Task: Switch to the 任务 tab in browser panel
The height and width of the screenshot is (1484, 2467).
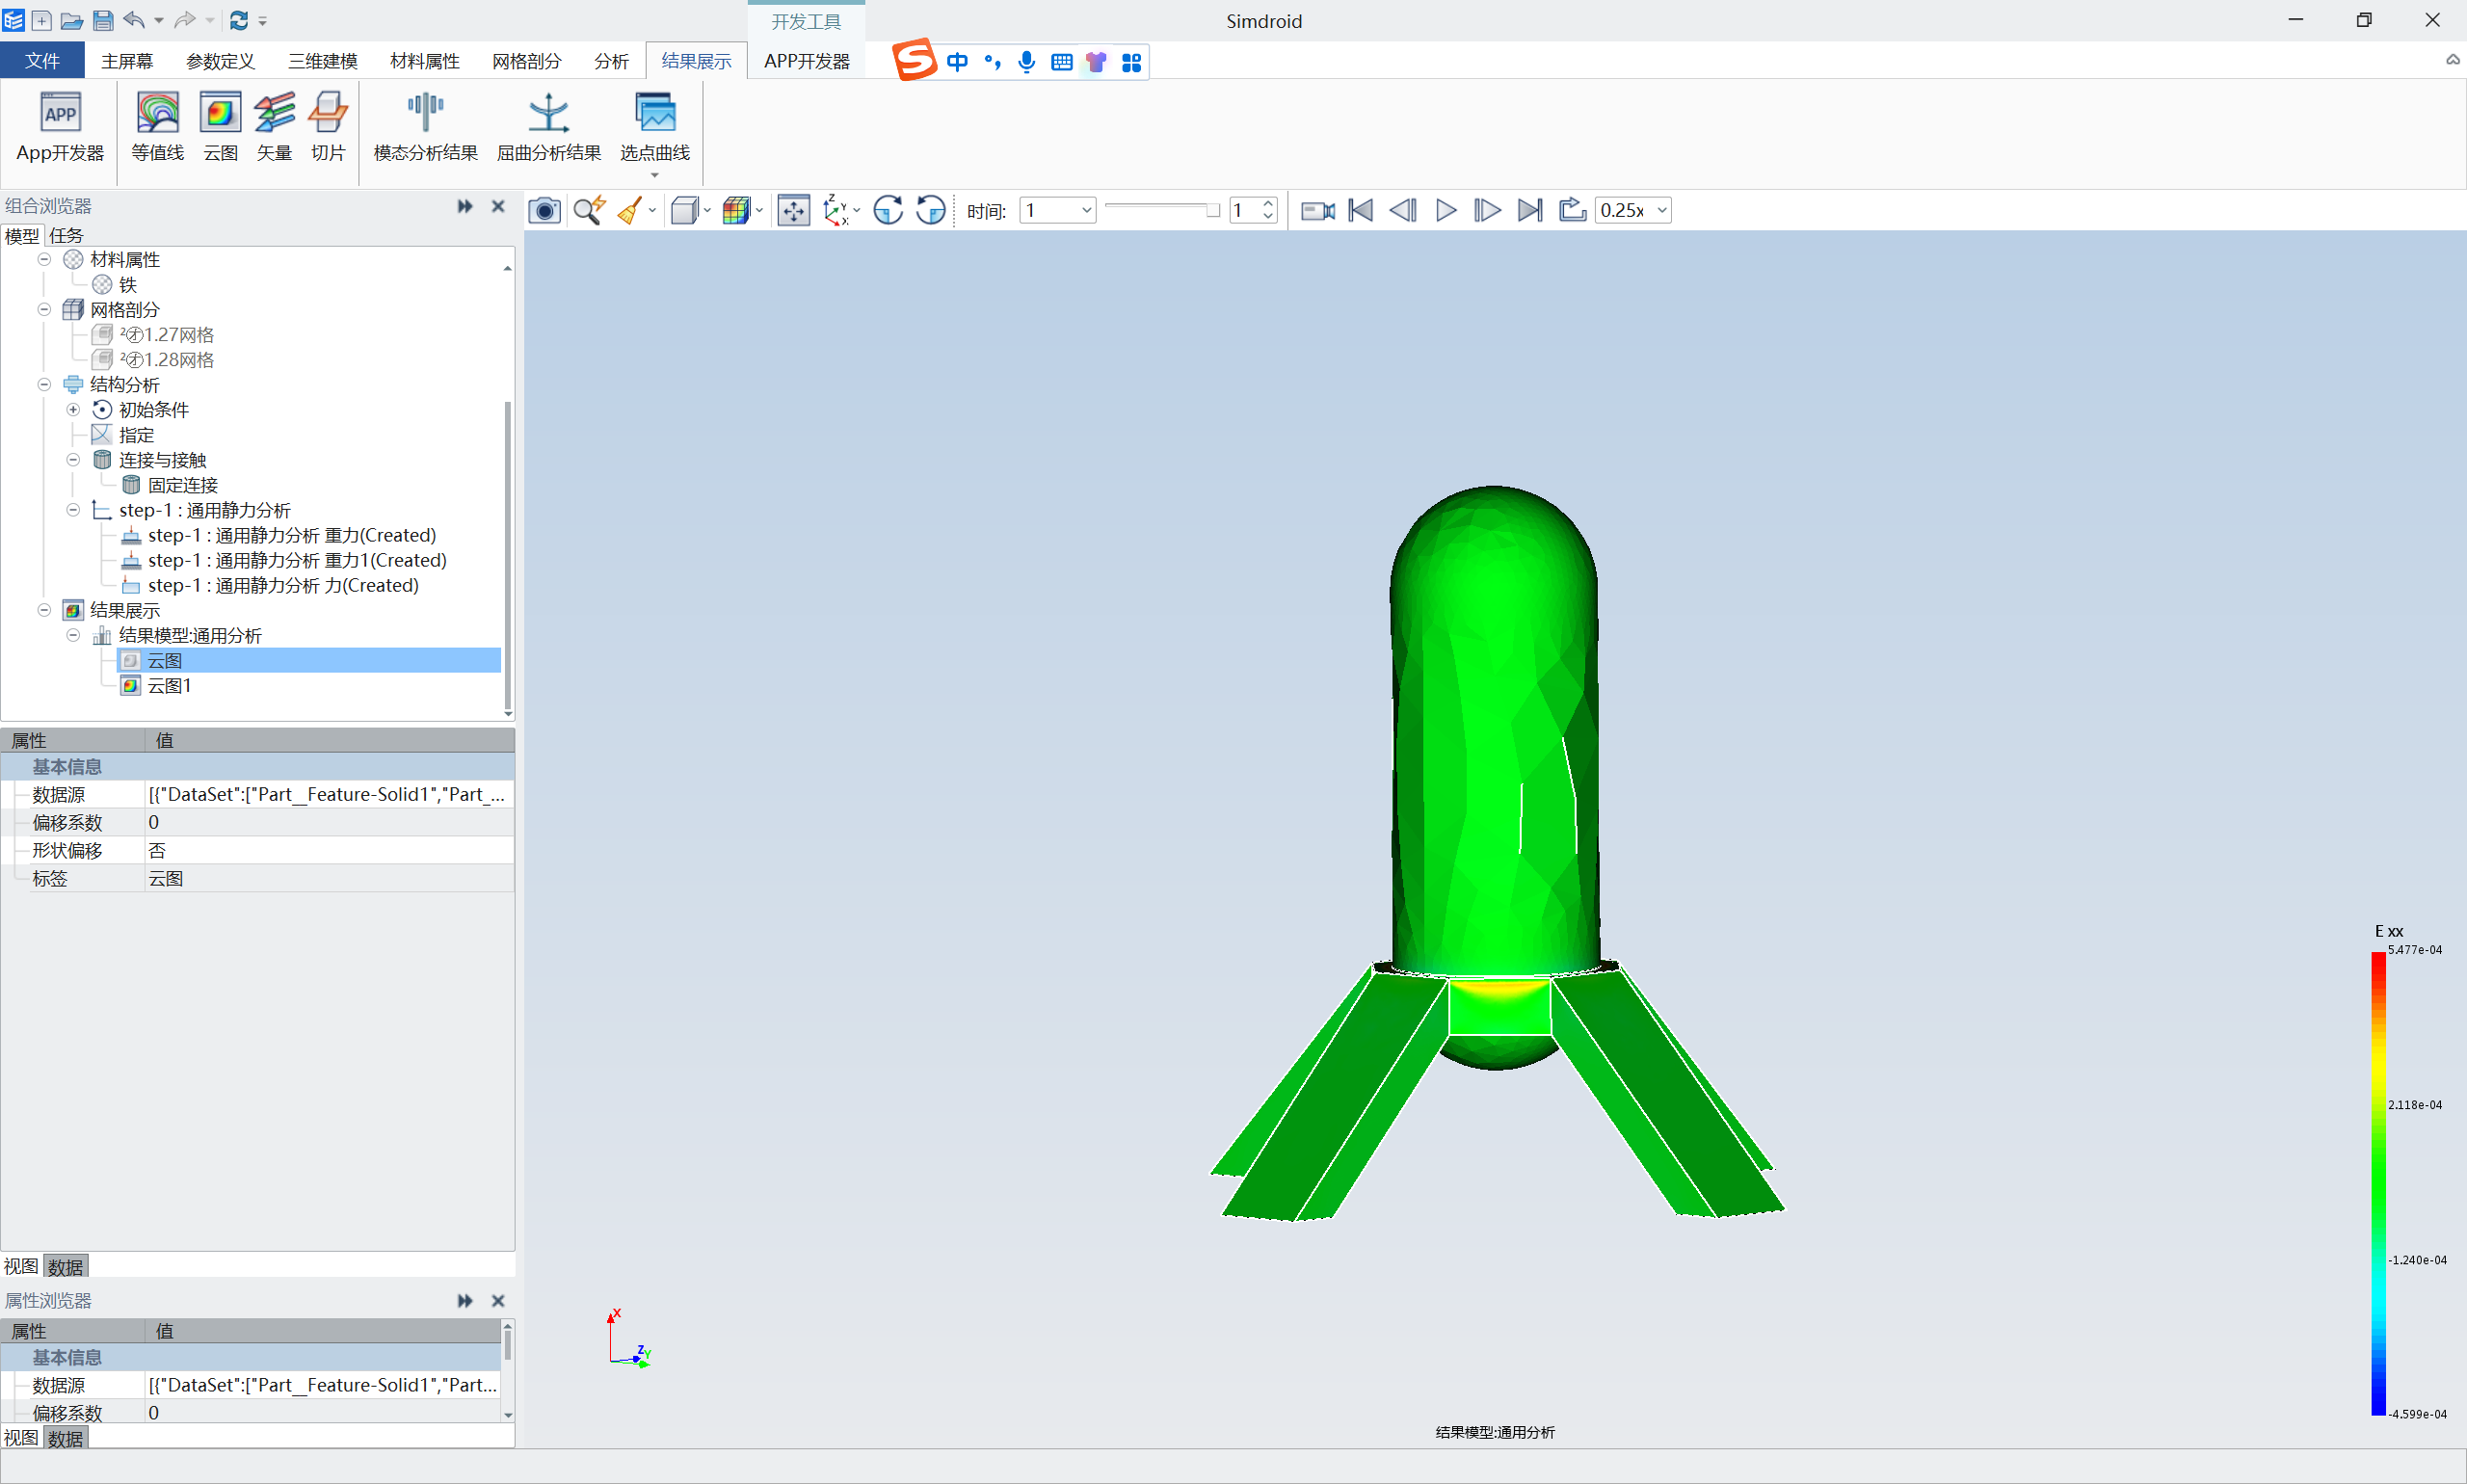Action: (66, 235)
